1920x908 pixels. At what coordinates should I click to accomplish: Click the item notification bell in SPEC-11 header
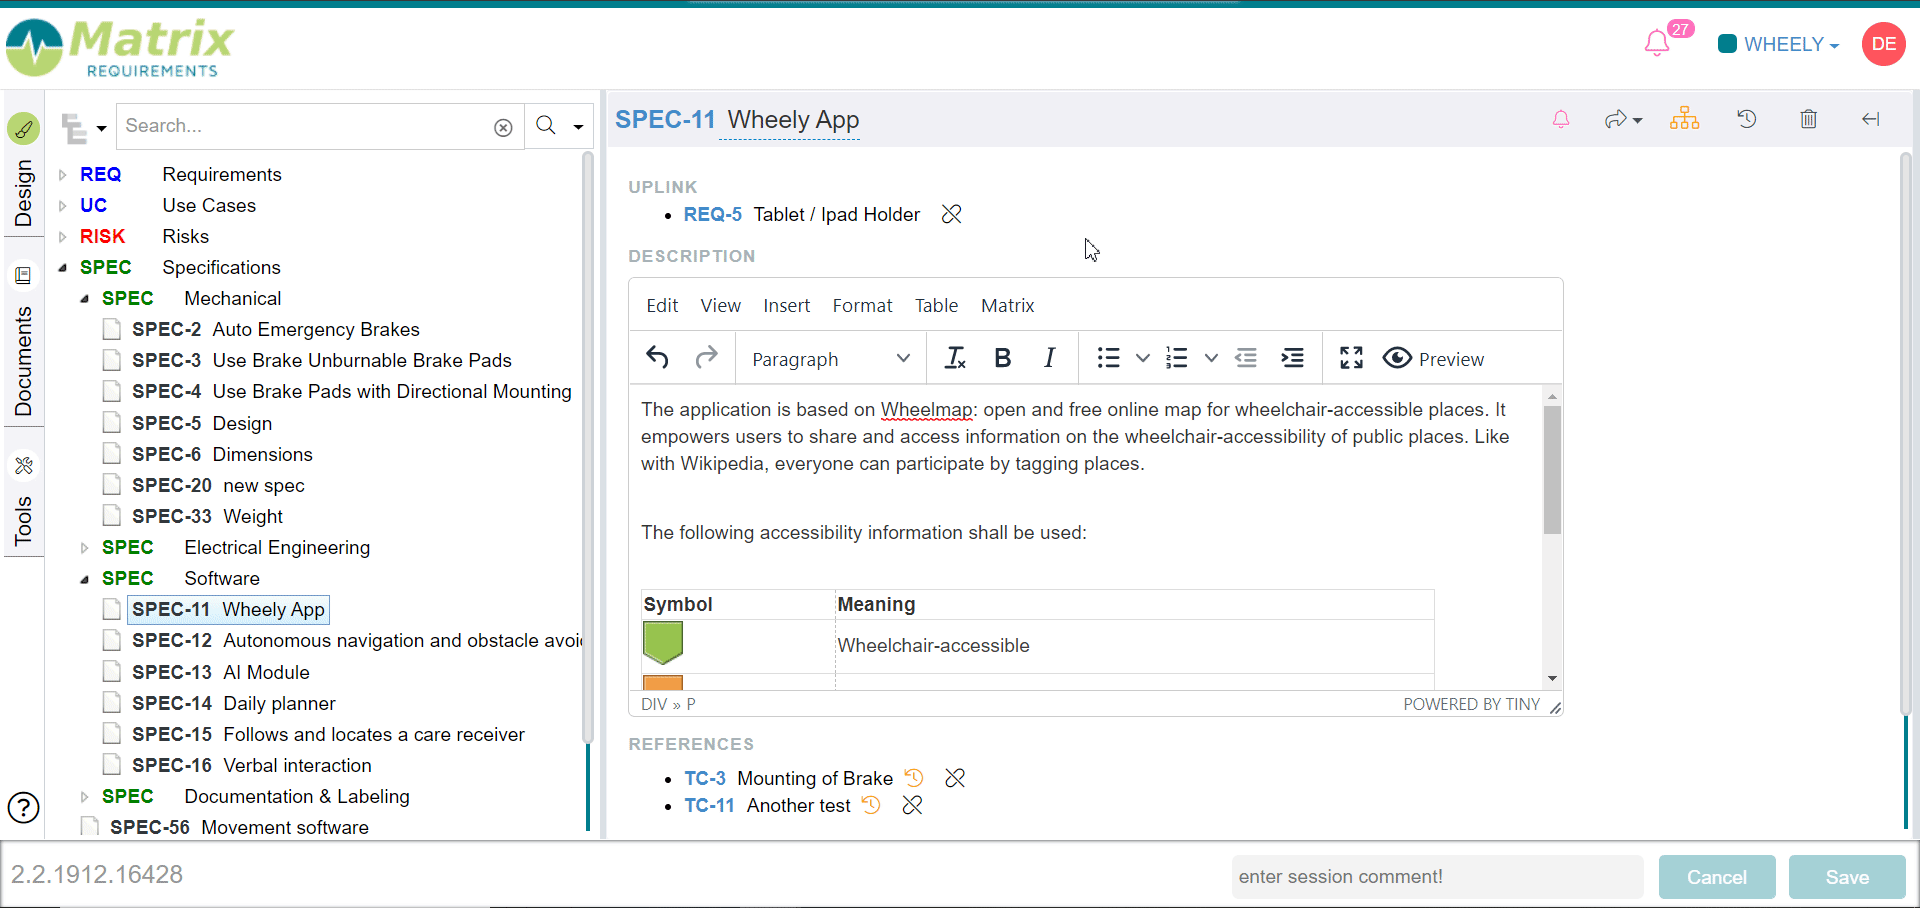tap(1561, 119)
